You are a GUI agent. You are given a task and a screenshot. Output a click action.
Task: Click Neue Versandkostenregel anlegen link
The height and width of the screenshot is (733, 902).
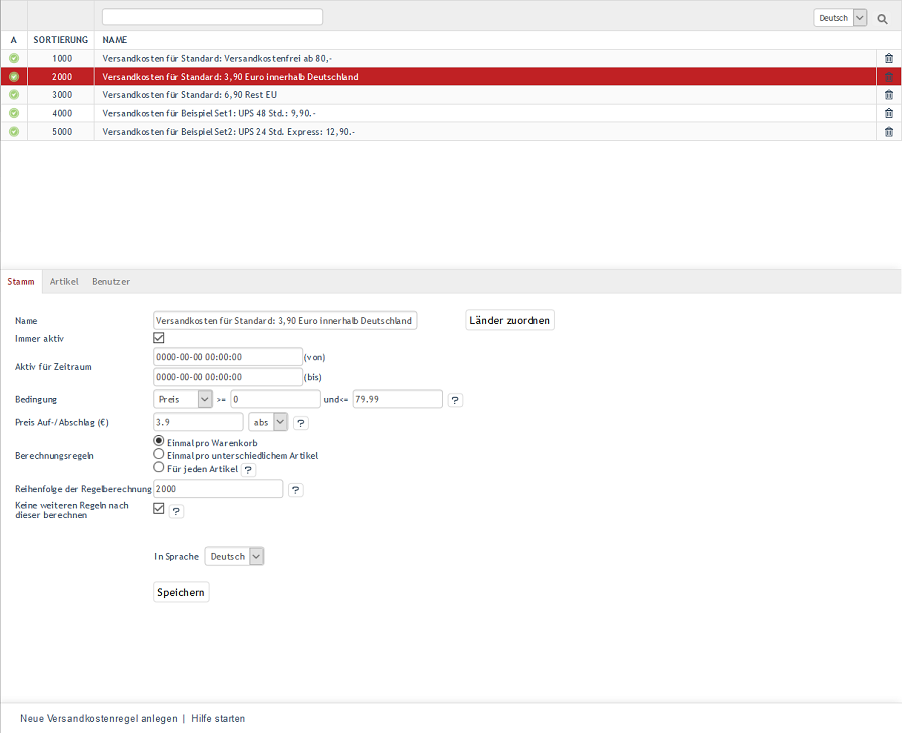(x=97, y=718)
